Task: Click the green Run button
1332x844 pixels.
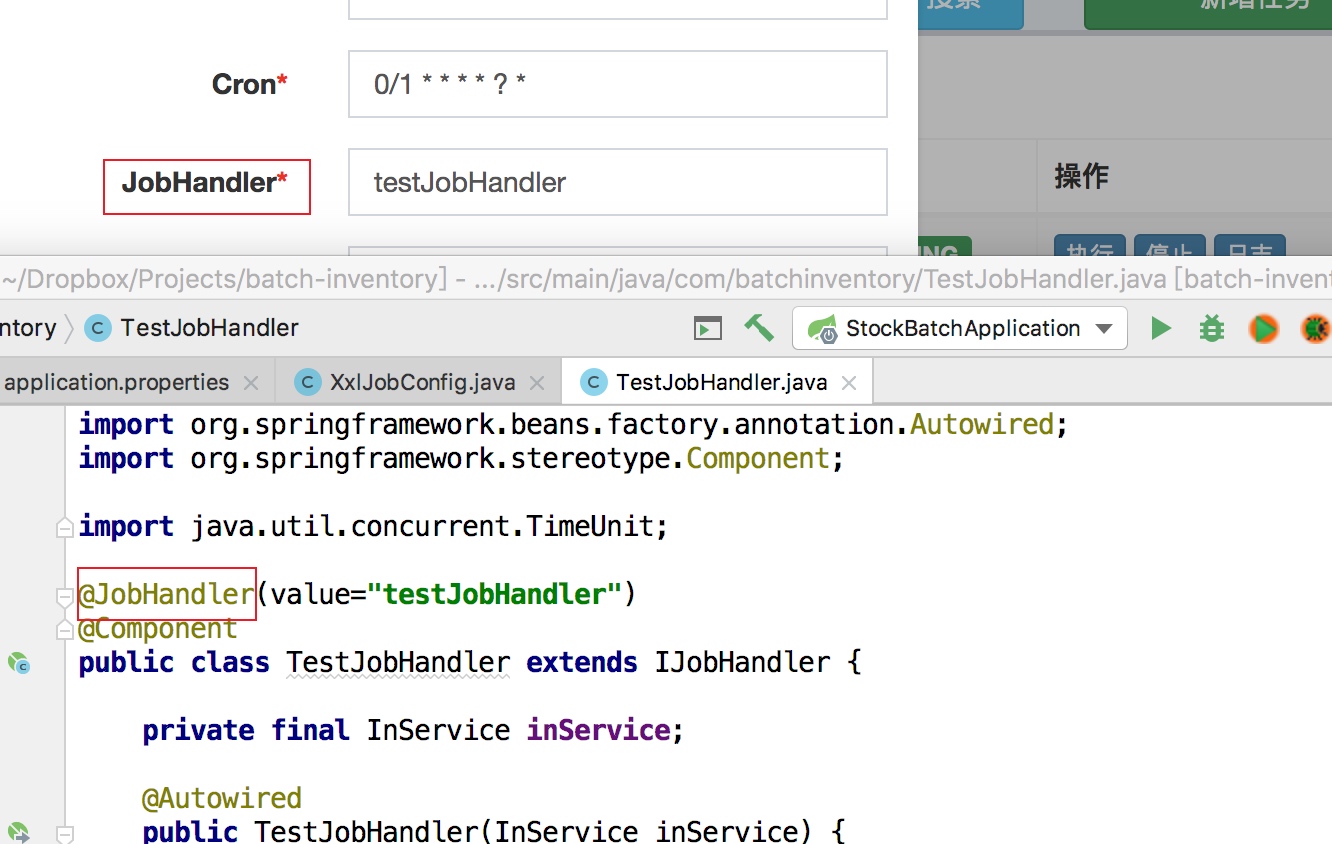Action: (x=1161, y=328)
